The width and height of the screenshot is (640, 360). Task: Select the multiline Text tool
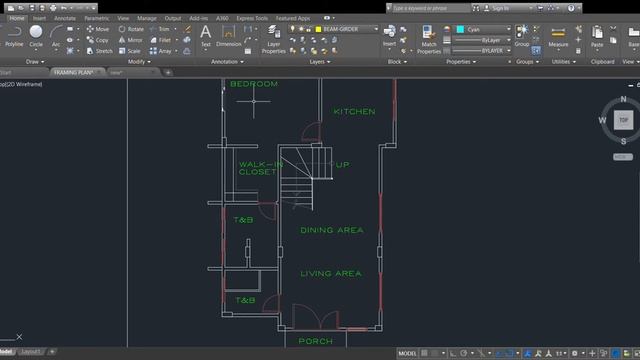tap(206, 36)
